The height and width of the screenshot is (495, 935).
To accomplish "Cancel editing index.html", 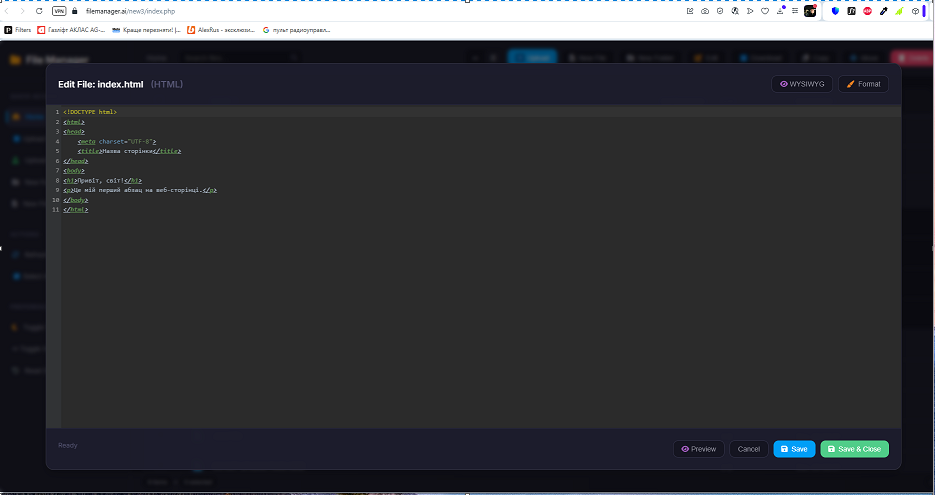I will pos(749,449).
